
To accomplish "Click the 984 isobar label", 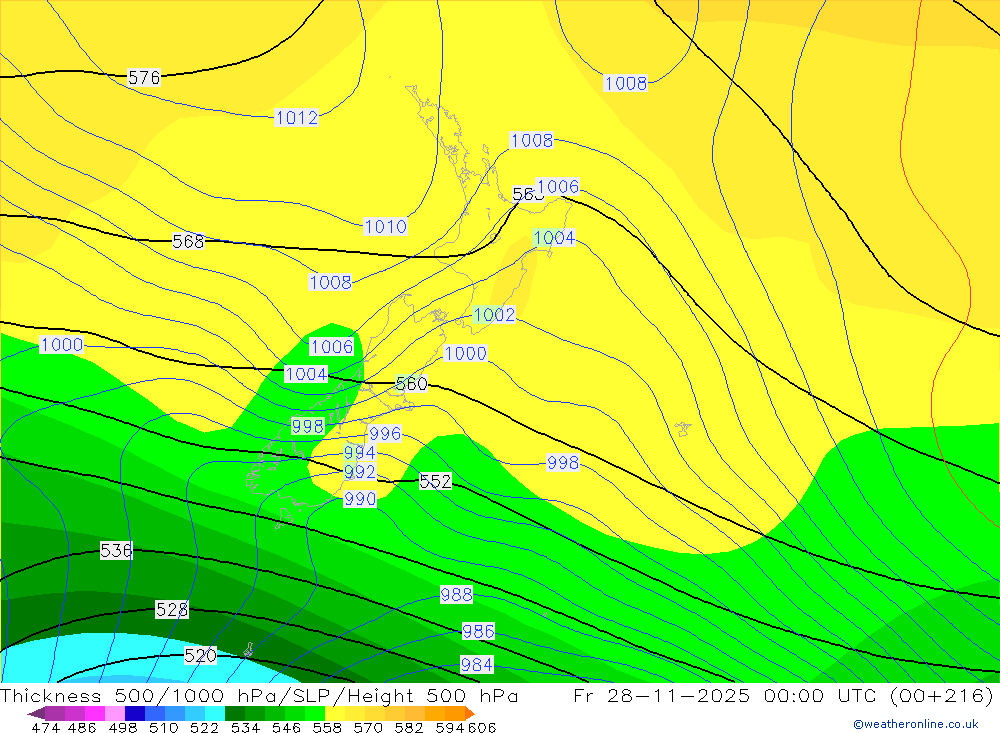I will (x=476, y=665).
